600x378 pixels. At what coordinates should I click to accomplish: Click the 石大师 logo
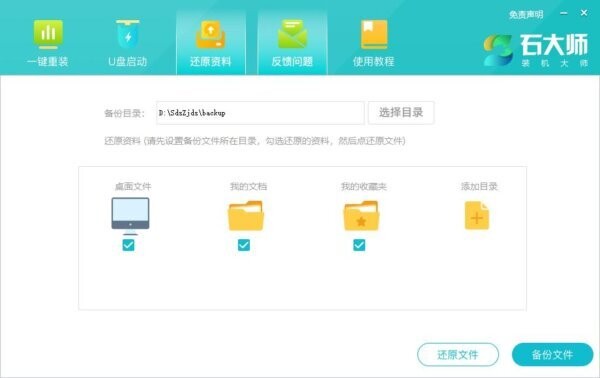pyautogui.click(x=536, y=51)
